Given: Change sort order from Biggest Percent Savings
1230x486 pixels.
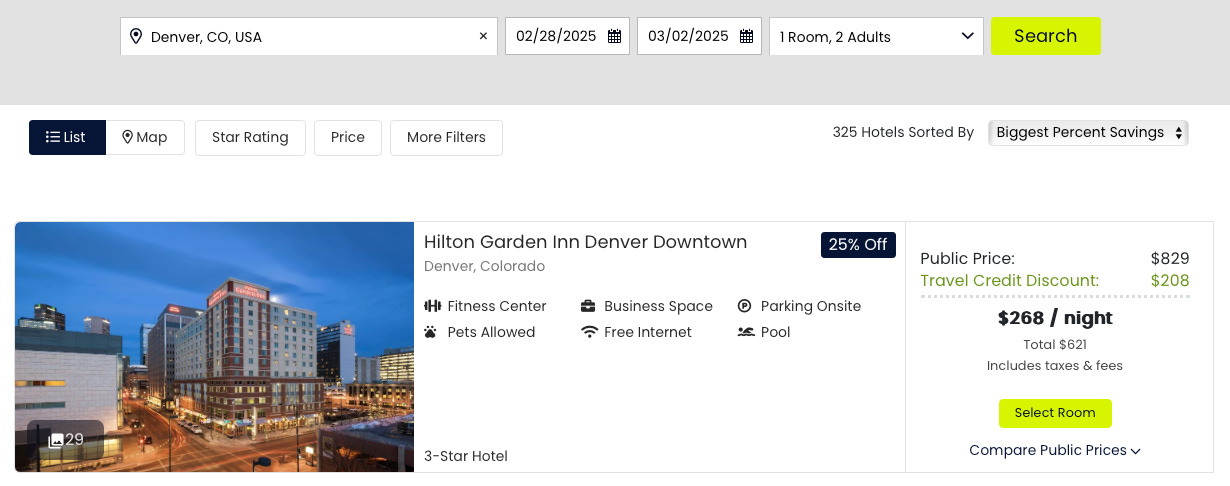Looking at the screenshot, I should (x=1088, y=133).
